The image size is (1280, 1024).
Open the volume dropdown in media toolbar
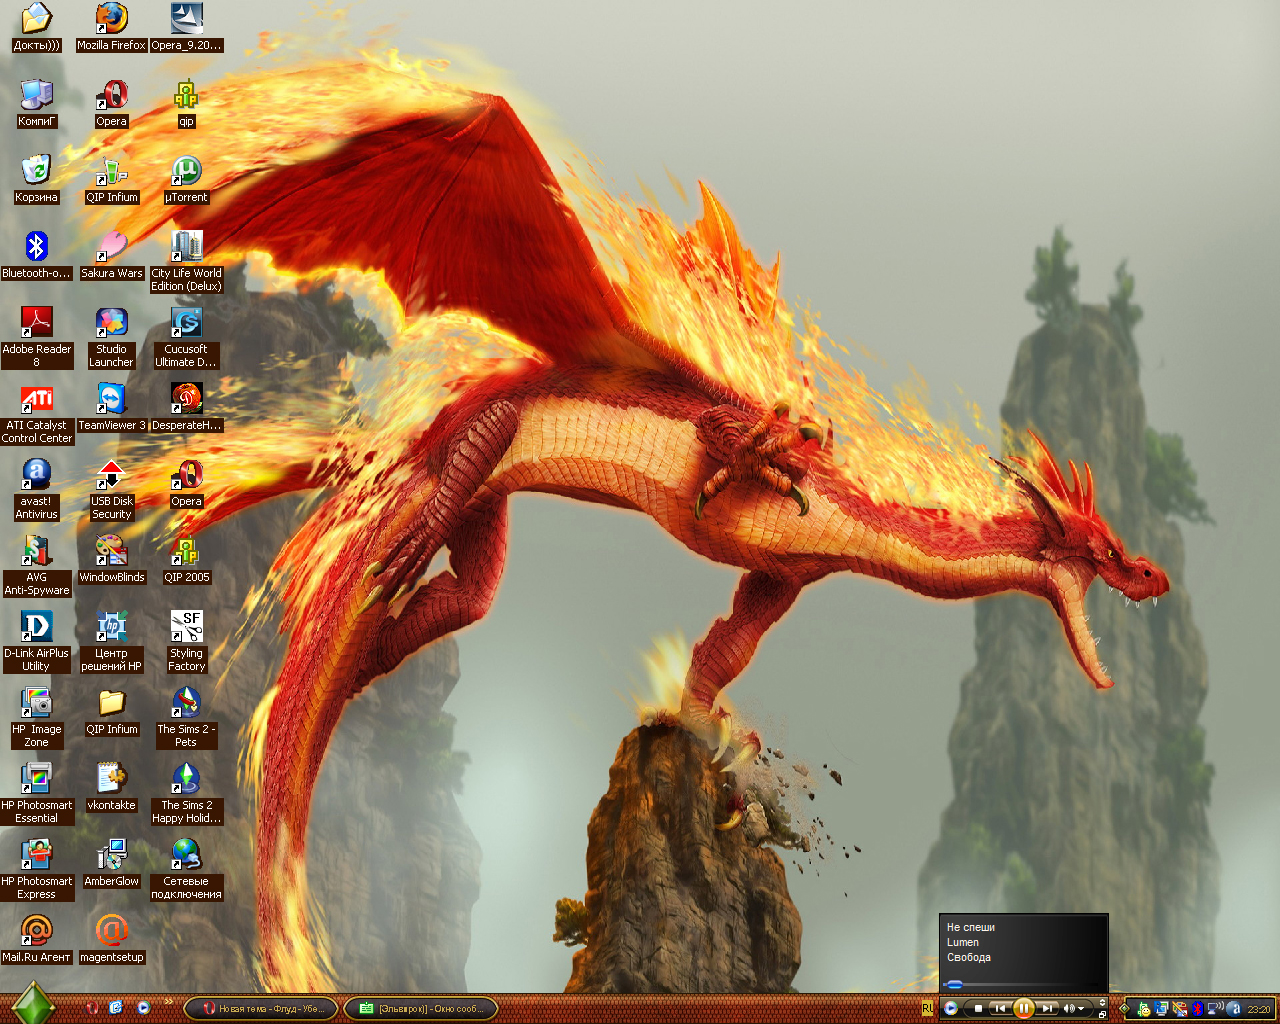(1081, 1009)
